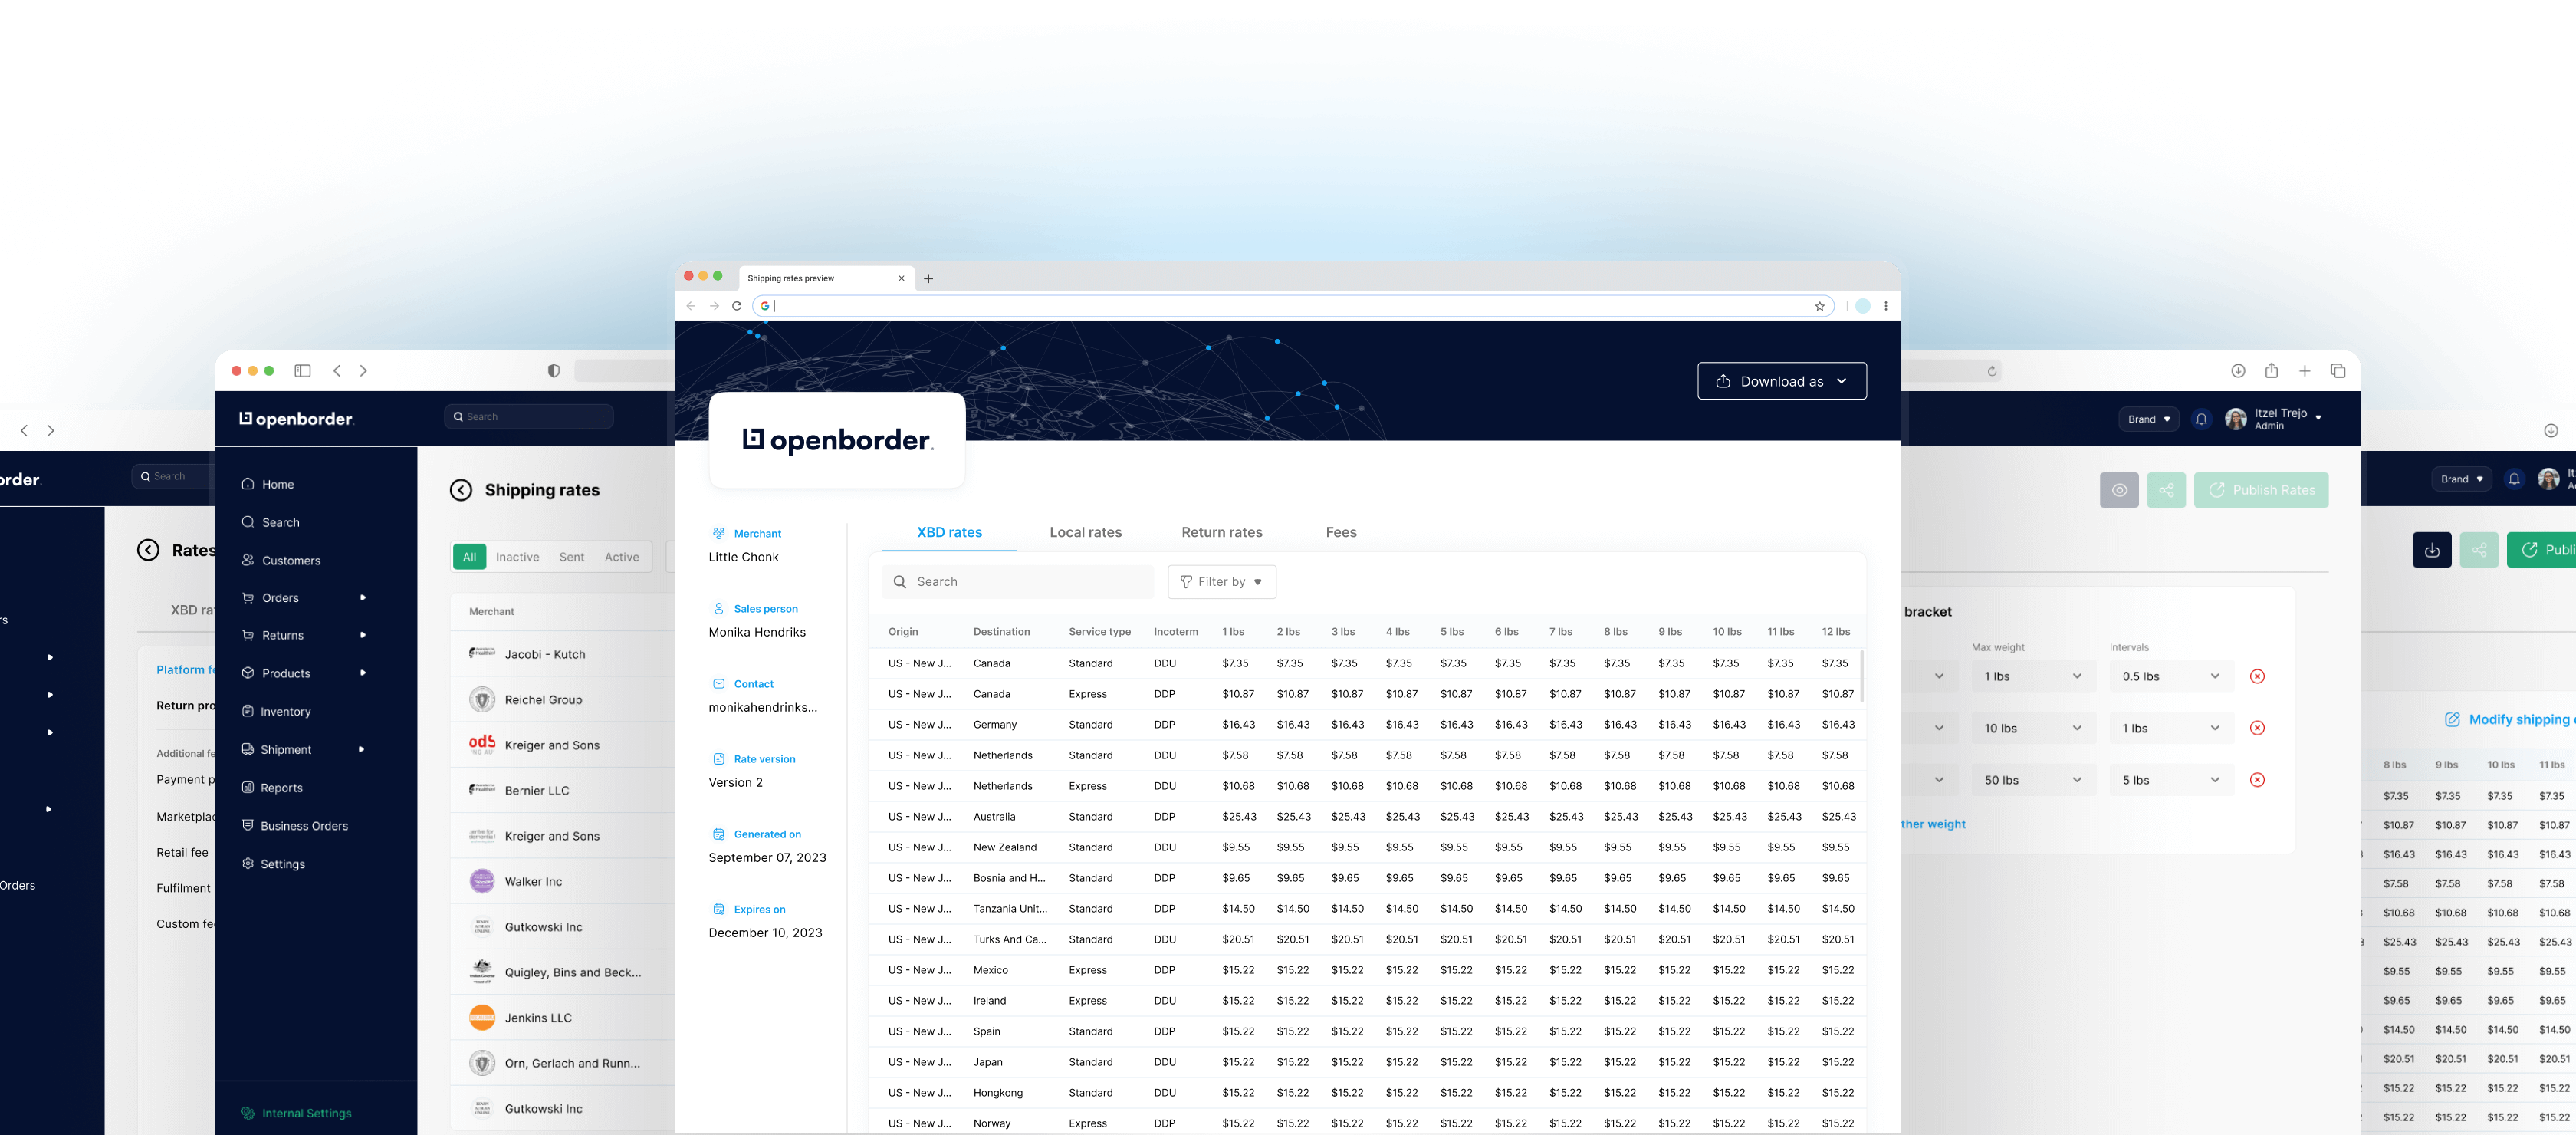This screenshot has width=2576, height=1135.
Task: Reload the Shipping rates preview page
Action: point(737,306)
